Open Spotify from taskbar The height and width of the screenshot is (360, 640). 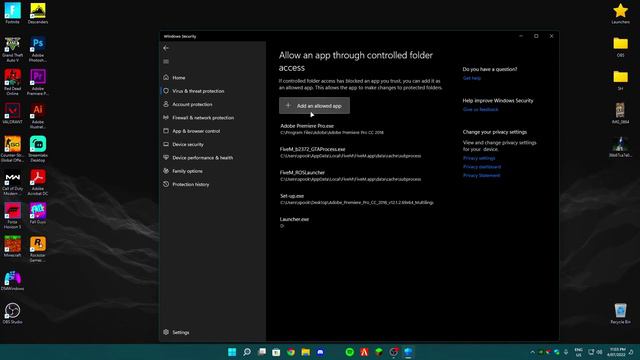pyautogui.click(x=349, y=352)
